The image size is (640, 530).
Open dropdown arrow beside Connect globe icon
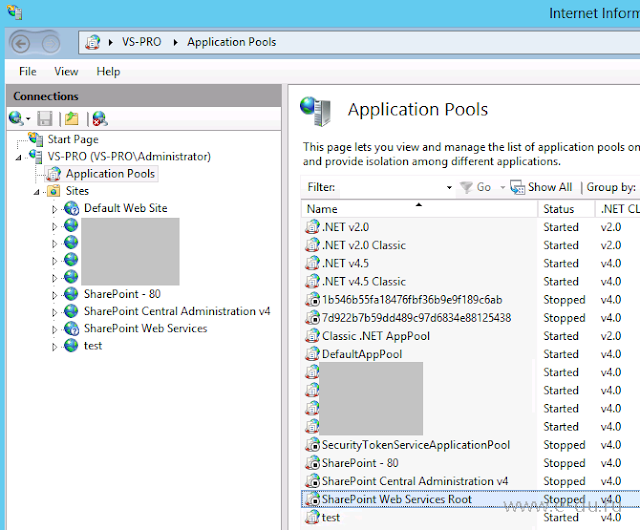pos(28,119)
